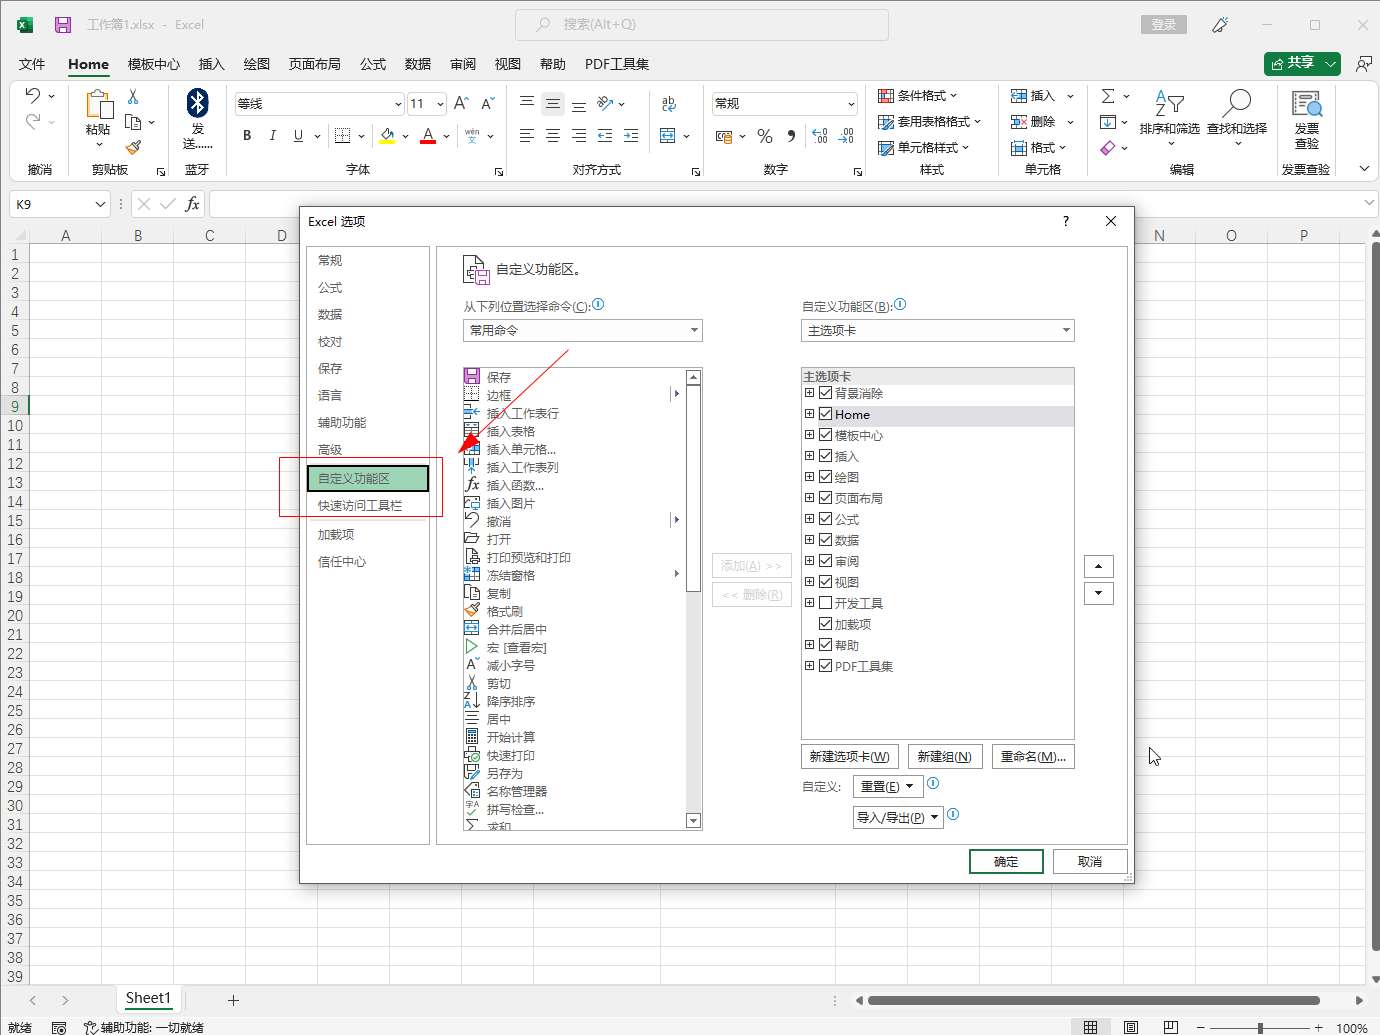Screen dimensions: 1380x1035
Task: Click the Find and Select magnifier
Action: (x=1237, y=103)
